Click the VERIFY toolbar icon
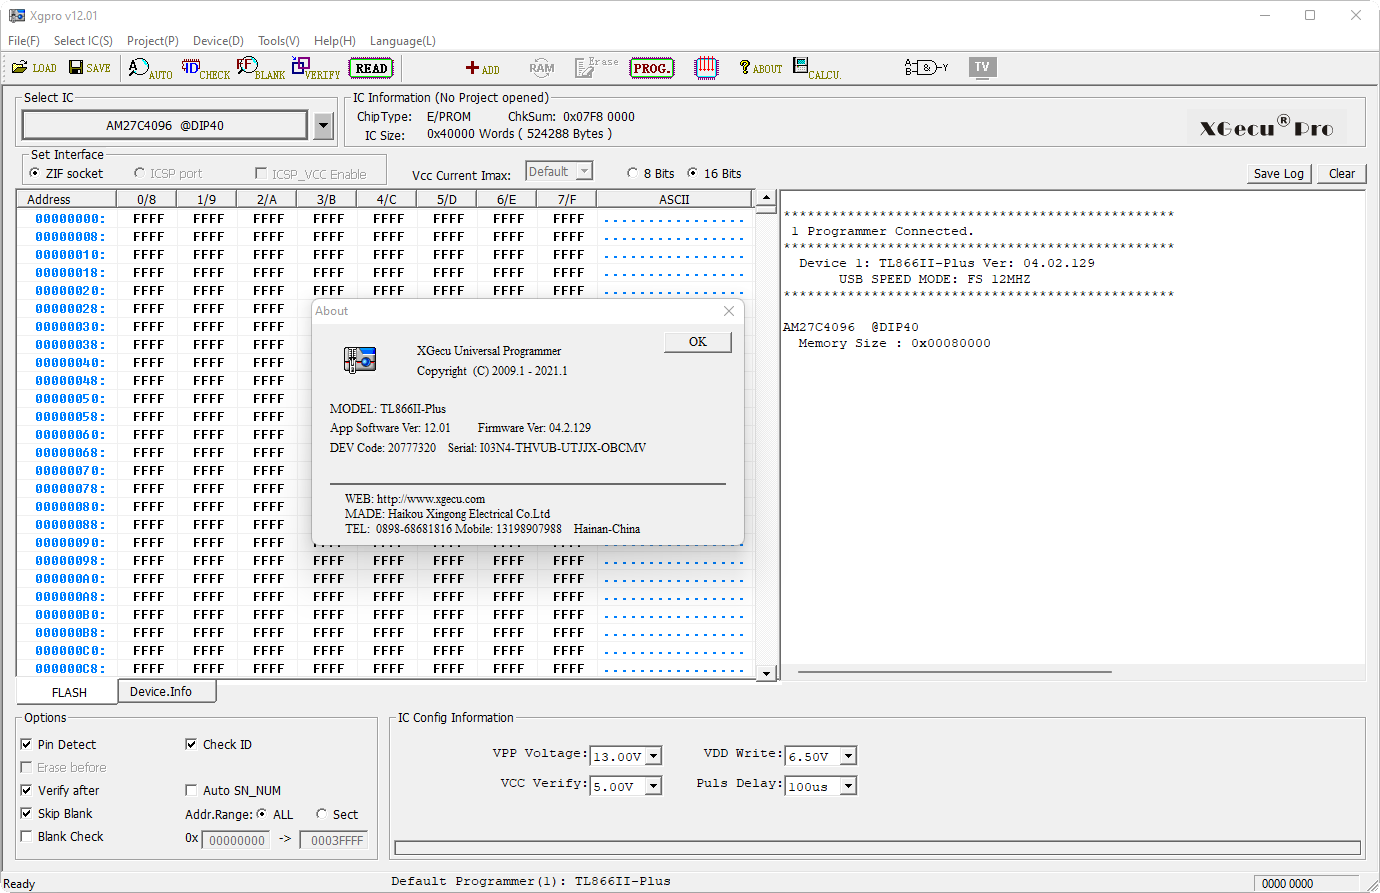The width and height of the screenshot is (1380, 893). 316,68
